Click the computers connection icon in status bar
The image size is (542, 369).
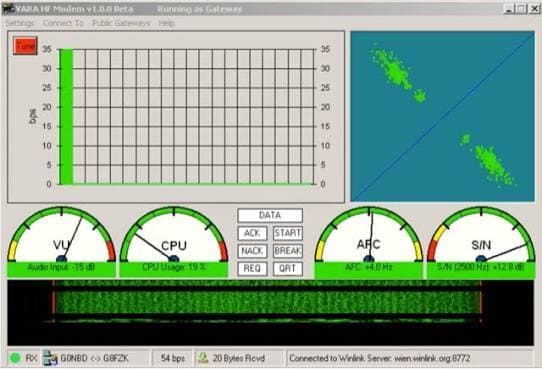click(50, 358)
